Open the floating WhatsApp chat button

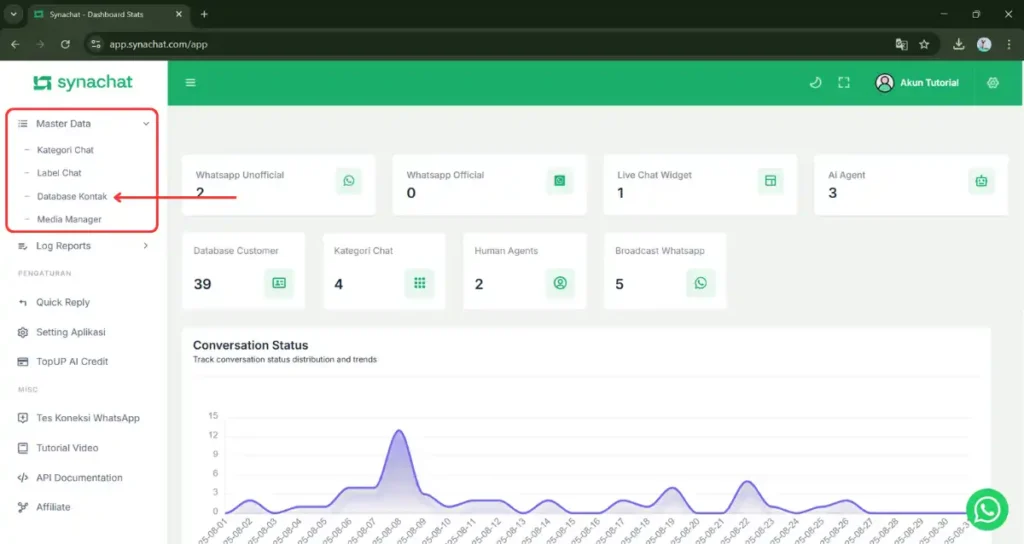(x=987, y=509)
